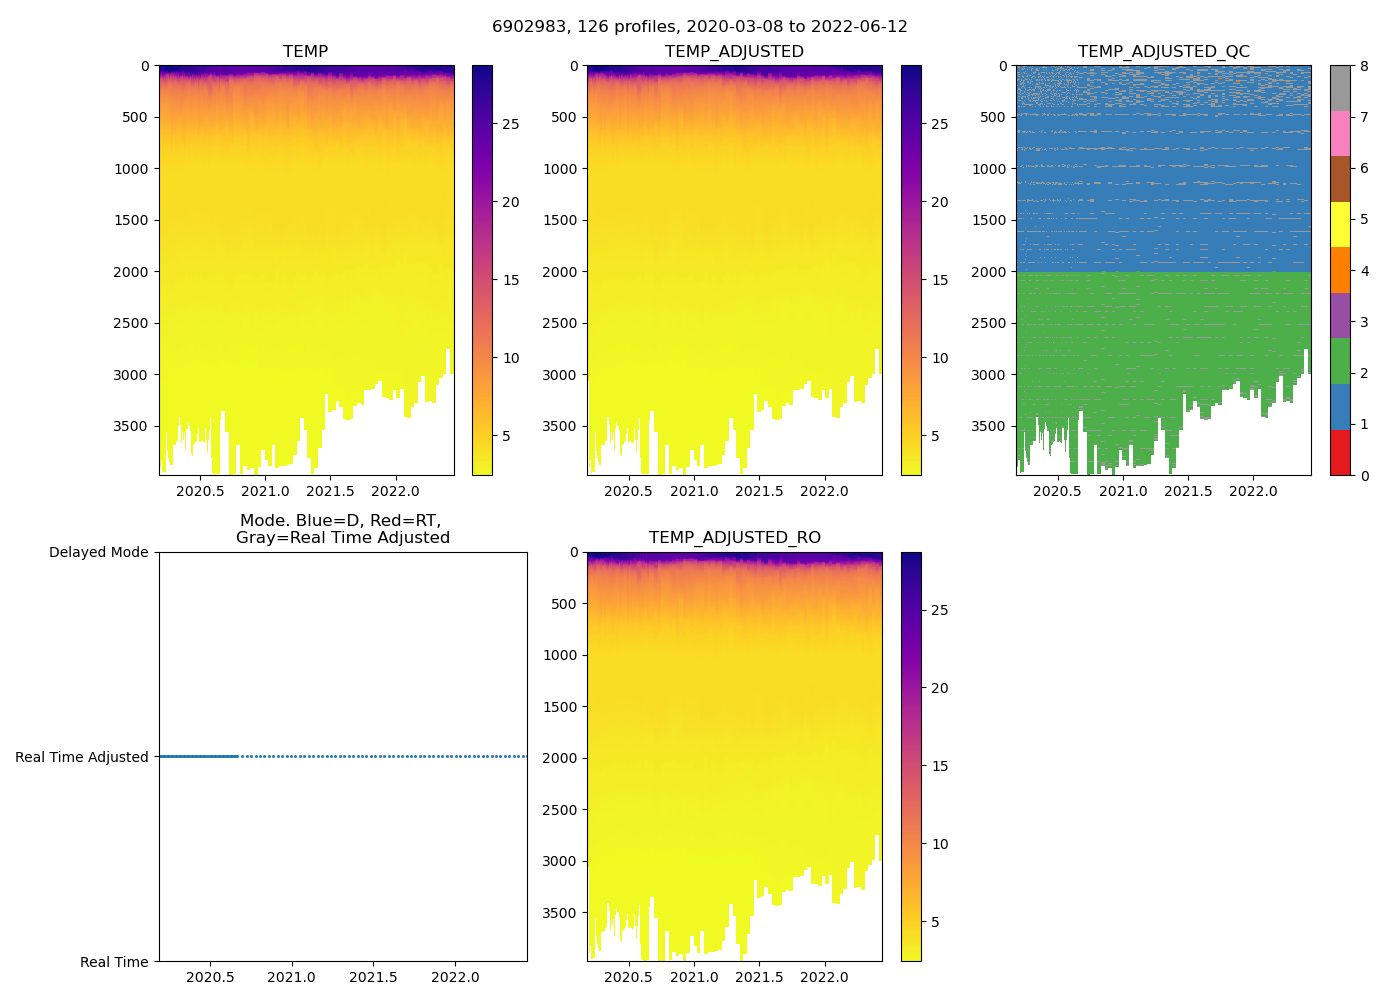Click the figure title with float ID 6902983
This screenshot has width=1400, height=1000.
[x=699, y=27]
